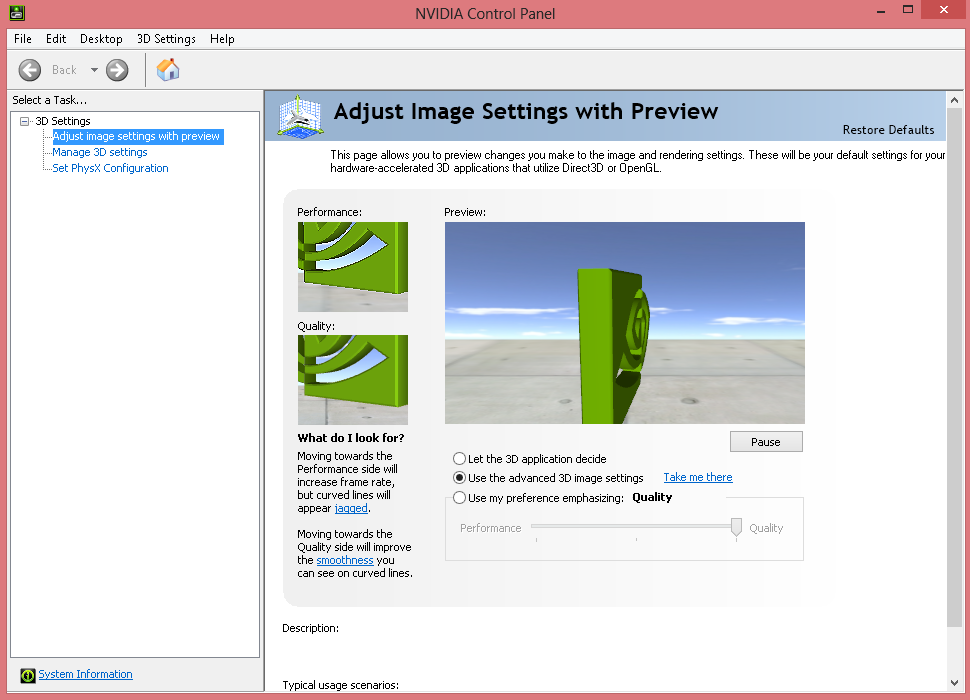Viewport: 970px width, 700px height.
Task: Click the Performance sample thumbnail
Action: click(x=353, y=267)
